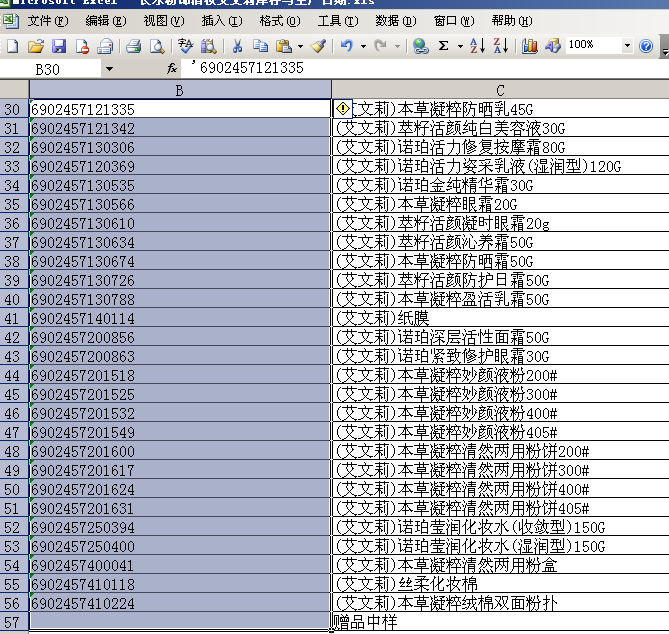The width and height of the screenshot is (669, 634).
Task: Click the Permission icon in the toolbar
Action: click(81, 46)
